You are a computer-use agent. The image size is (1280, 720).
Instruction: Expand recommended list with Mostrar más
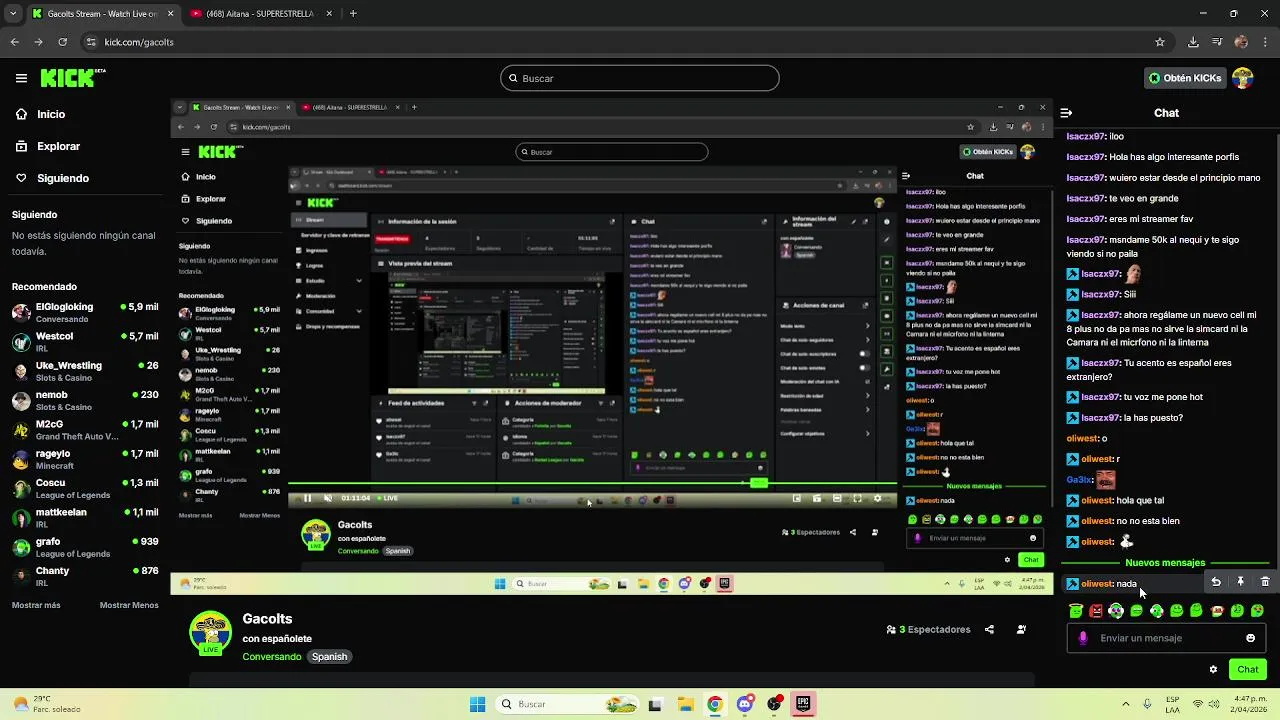pyautogui.click(x=36, y=605)
